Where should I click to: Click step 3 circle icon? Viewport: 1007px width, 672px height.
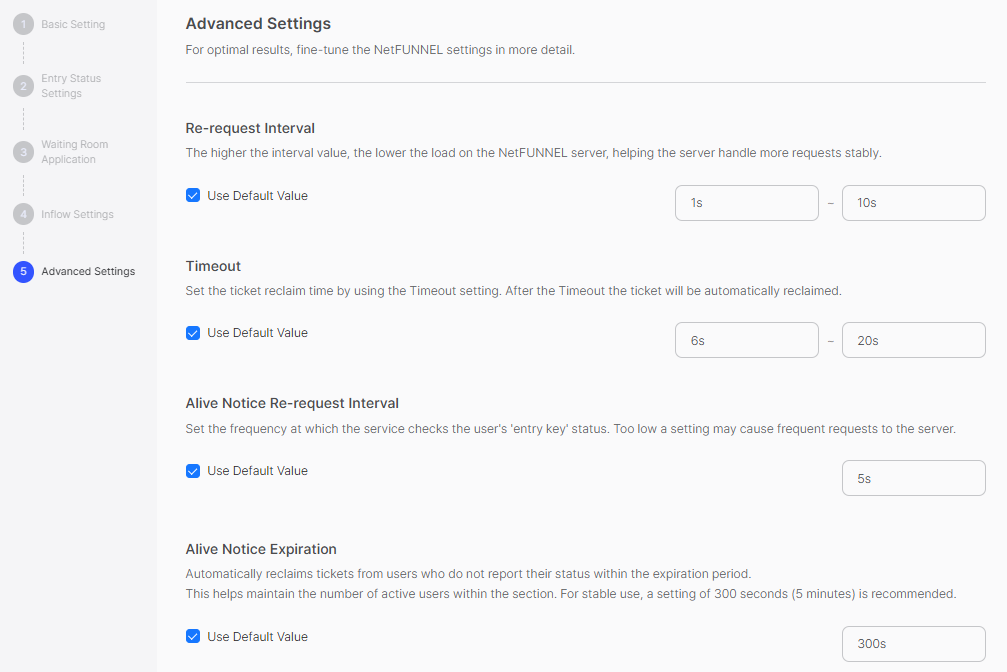[23, 152]
